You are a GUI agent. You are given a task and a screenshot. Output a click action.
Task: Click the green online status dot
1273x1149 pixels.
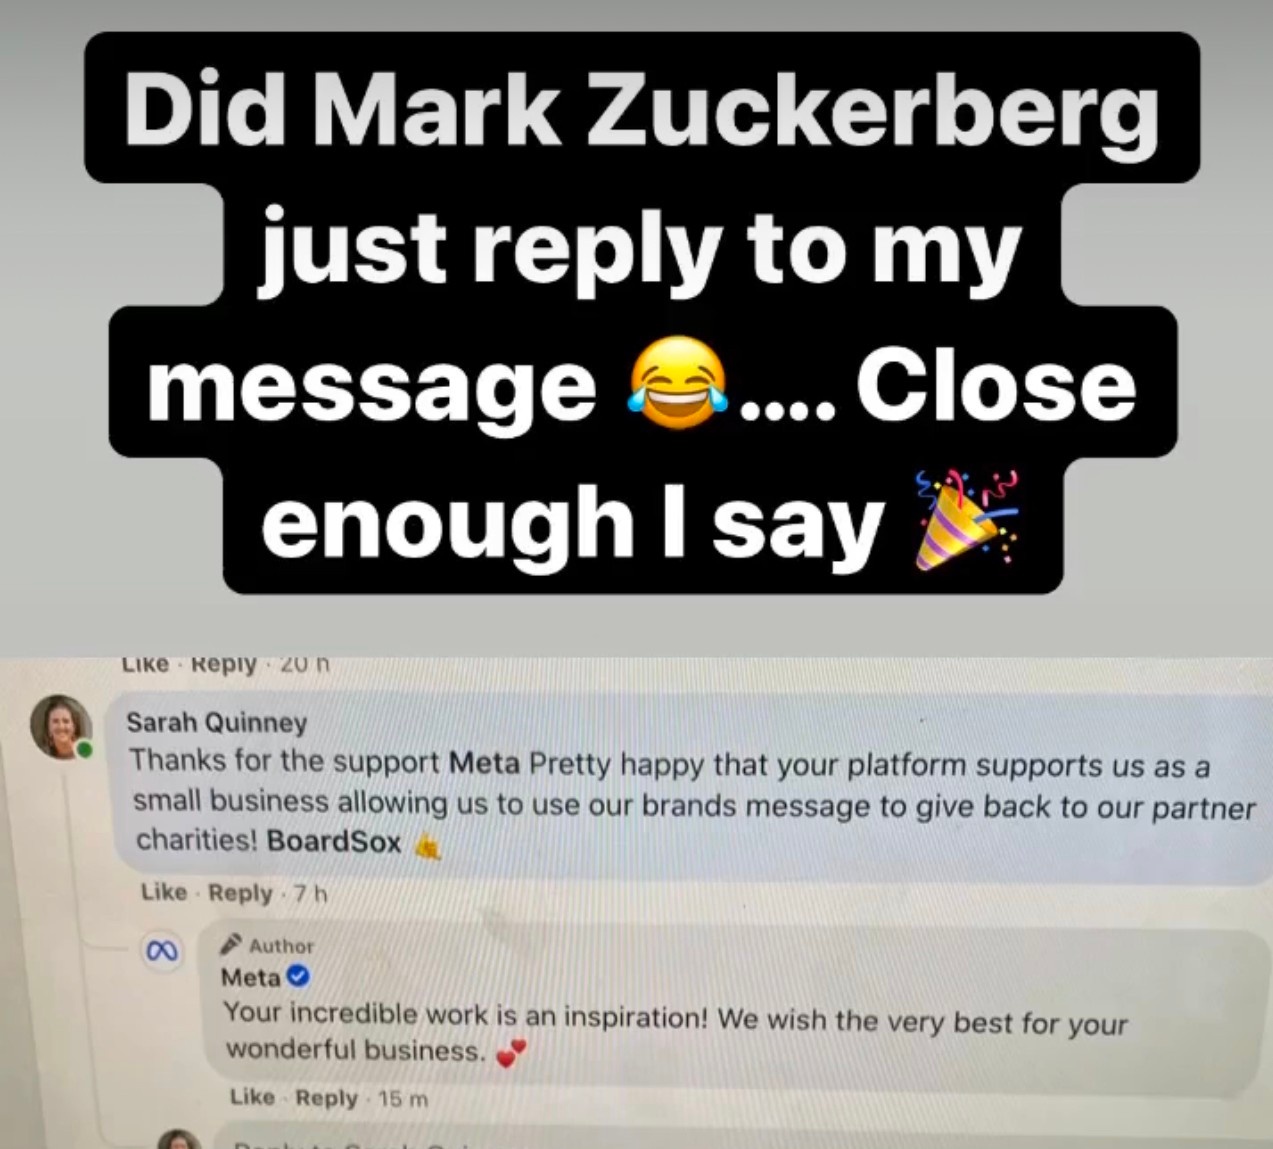click(86, 748)
